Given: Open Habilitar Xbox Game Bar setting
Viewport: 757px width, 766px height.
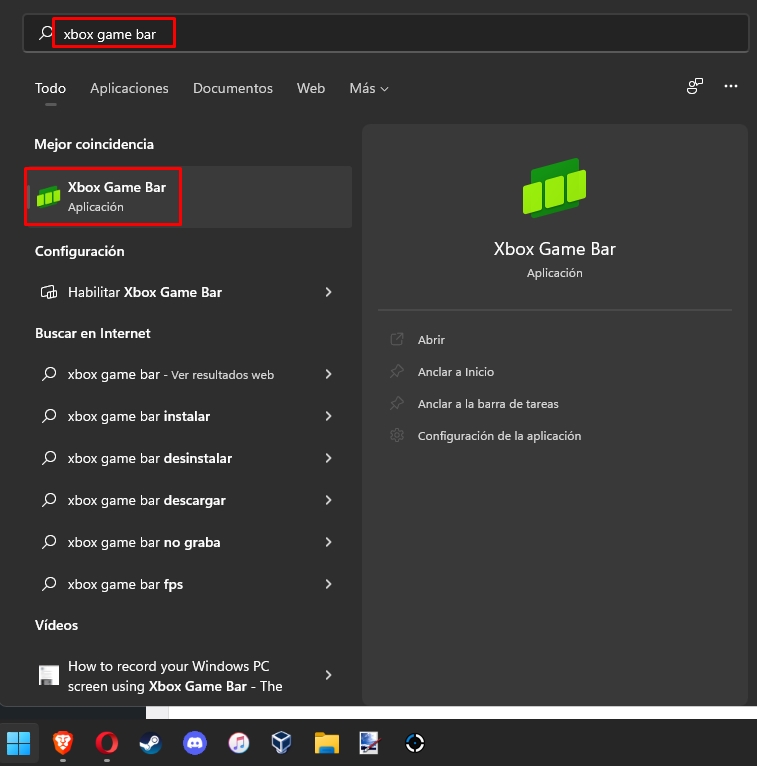Looking at the screenshot, I should pyautogui.click(x=189, y=292).
